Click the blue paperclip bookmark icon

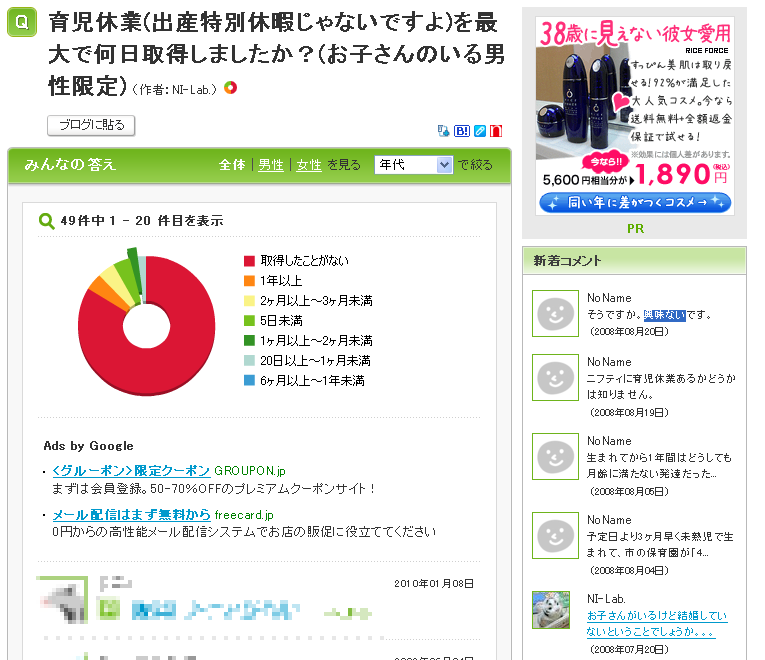pyautogui.click(x=480, y=130)
